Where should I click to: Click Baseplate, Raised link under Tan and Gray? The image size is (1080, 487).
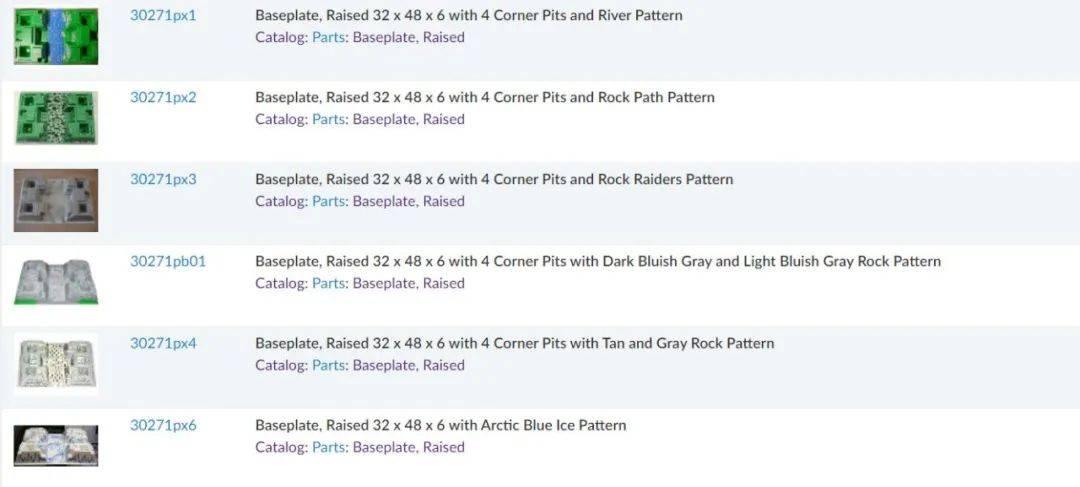[409, 365]
